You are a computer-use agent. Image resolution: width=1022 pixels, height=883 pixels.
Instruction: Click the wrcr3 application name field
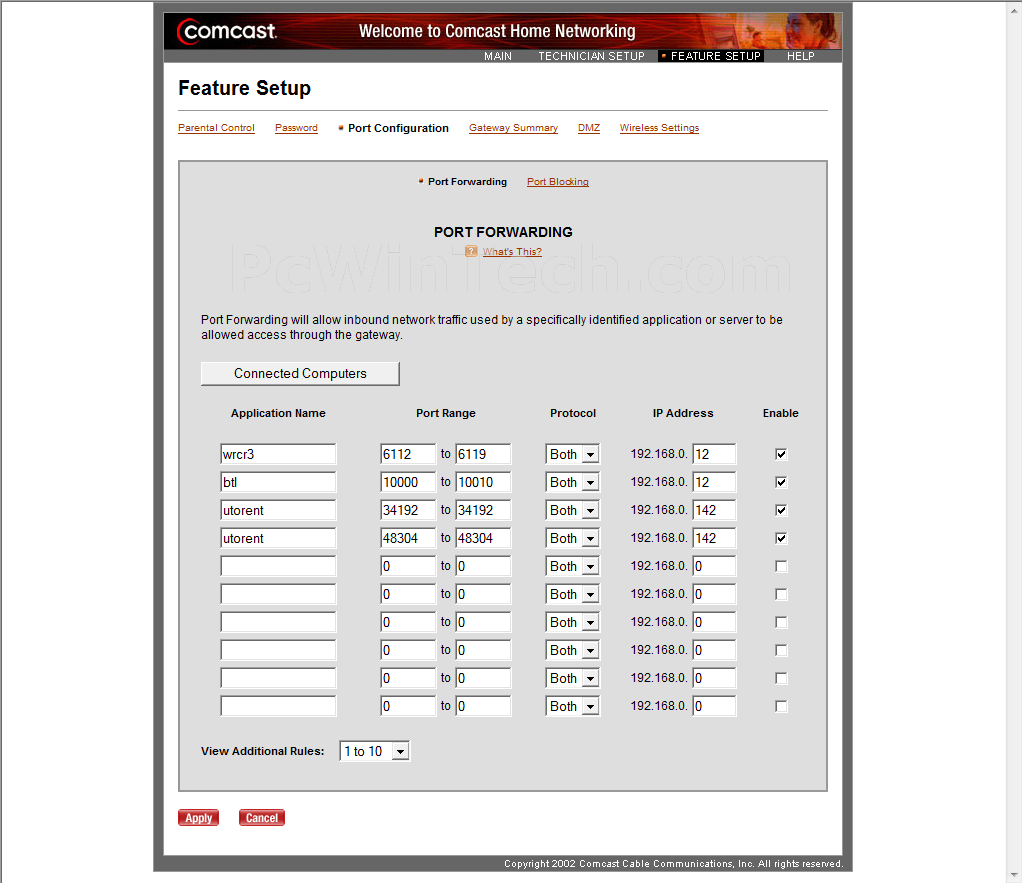(x=278, y=454)
